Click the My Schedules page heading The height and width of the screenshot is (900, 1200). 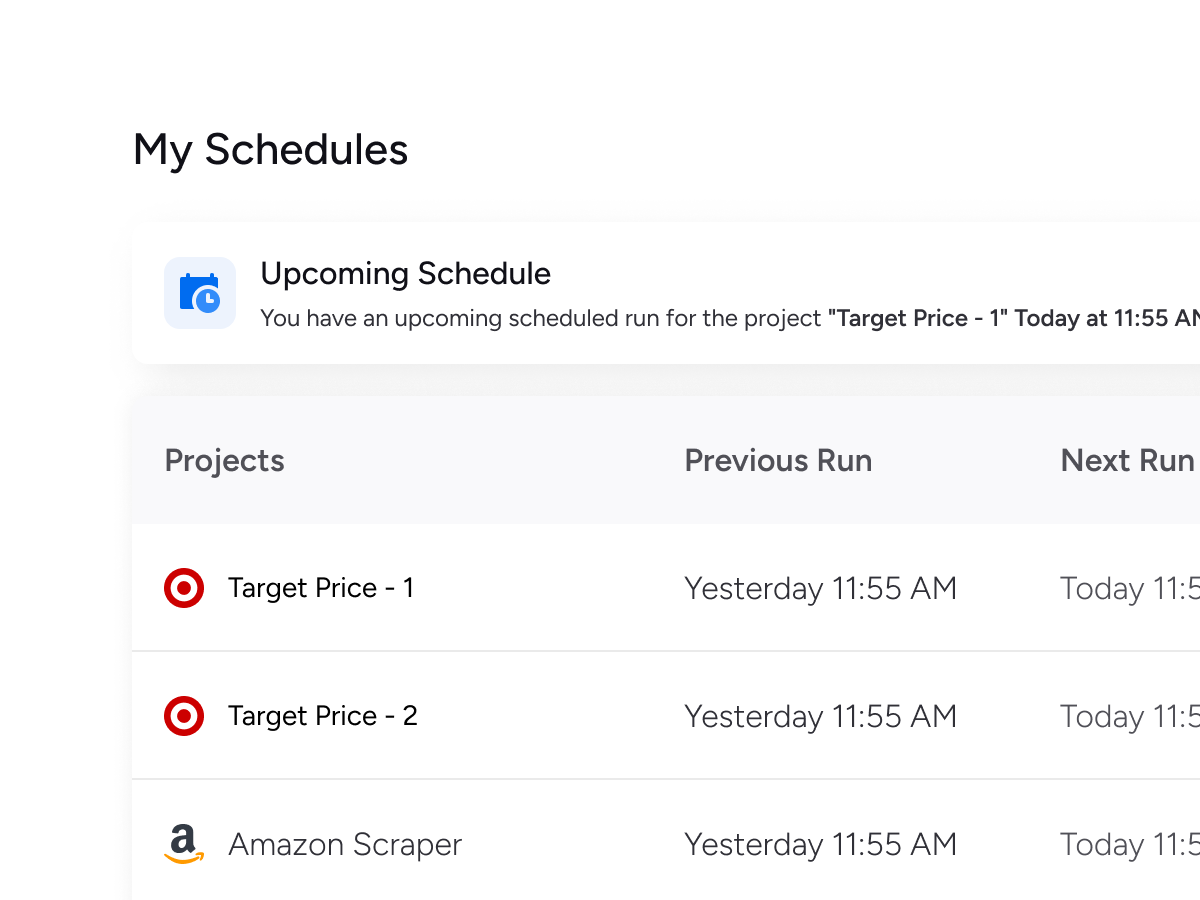coord(270,150)
